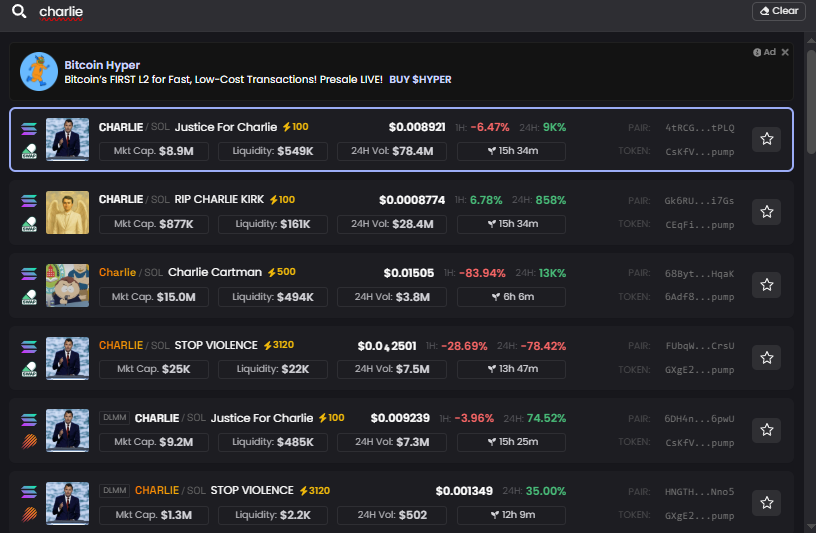Image resolution: width=816 pixels, height=533 pixels.
Task: Click the Meteora icon on DLMM STOP VIOLENCE row
Action: point(29,514)
